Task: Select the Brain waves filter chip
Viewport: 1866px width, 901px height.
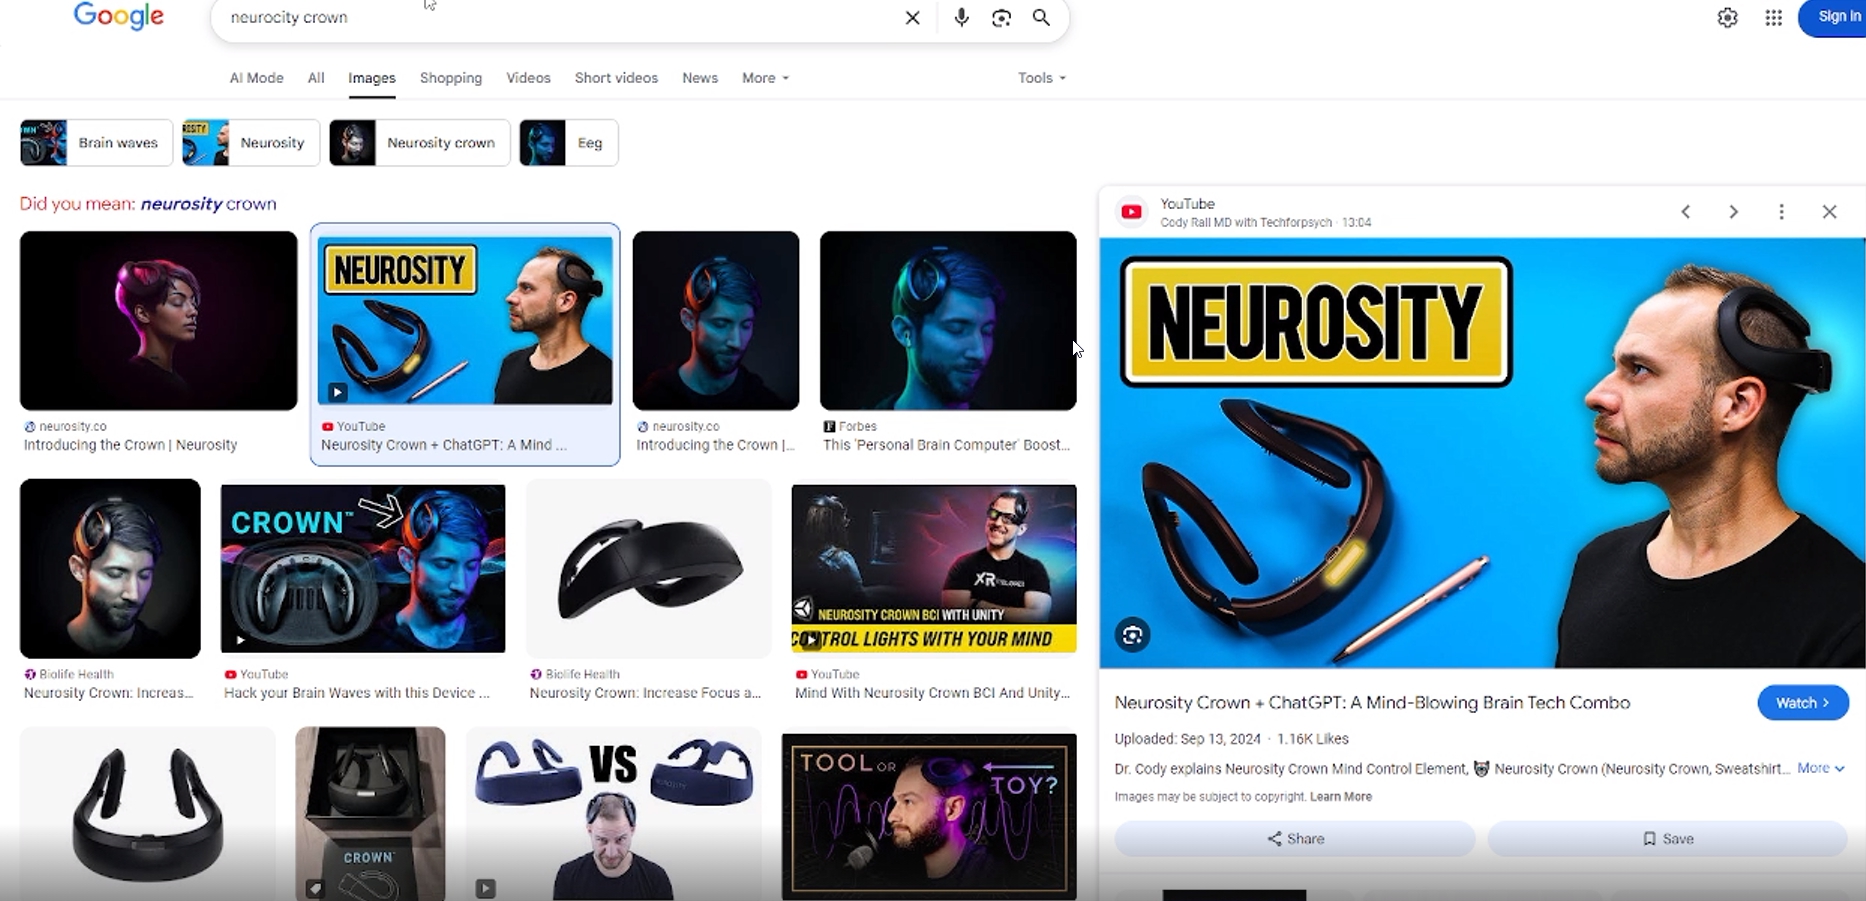Action: point(96,143)
